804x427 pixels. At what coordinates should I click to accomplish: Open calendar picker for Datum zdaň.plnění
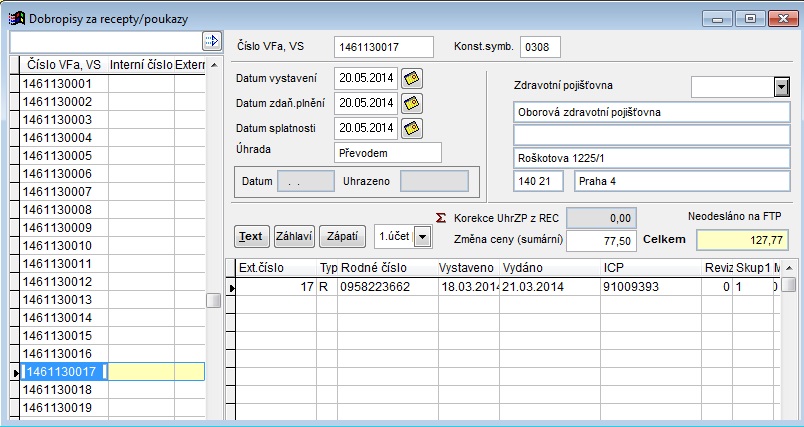point(412,103)
